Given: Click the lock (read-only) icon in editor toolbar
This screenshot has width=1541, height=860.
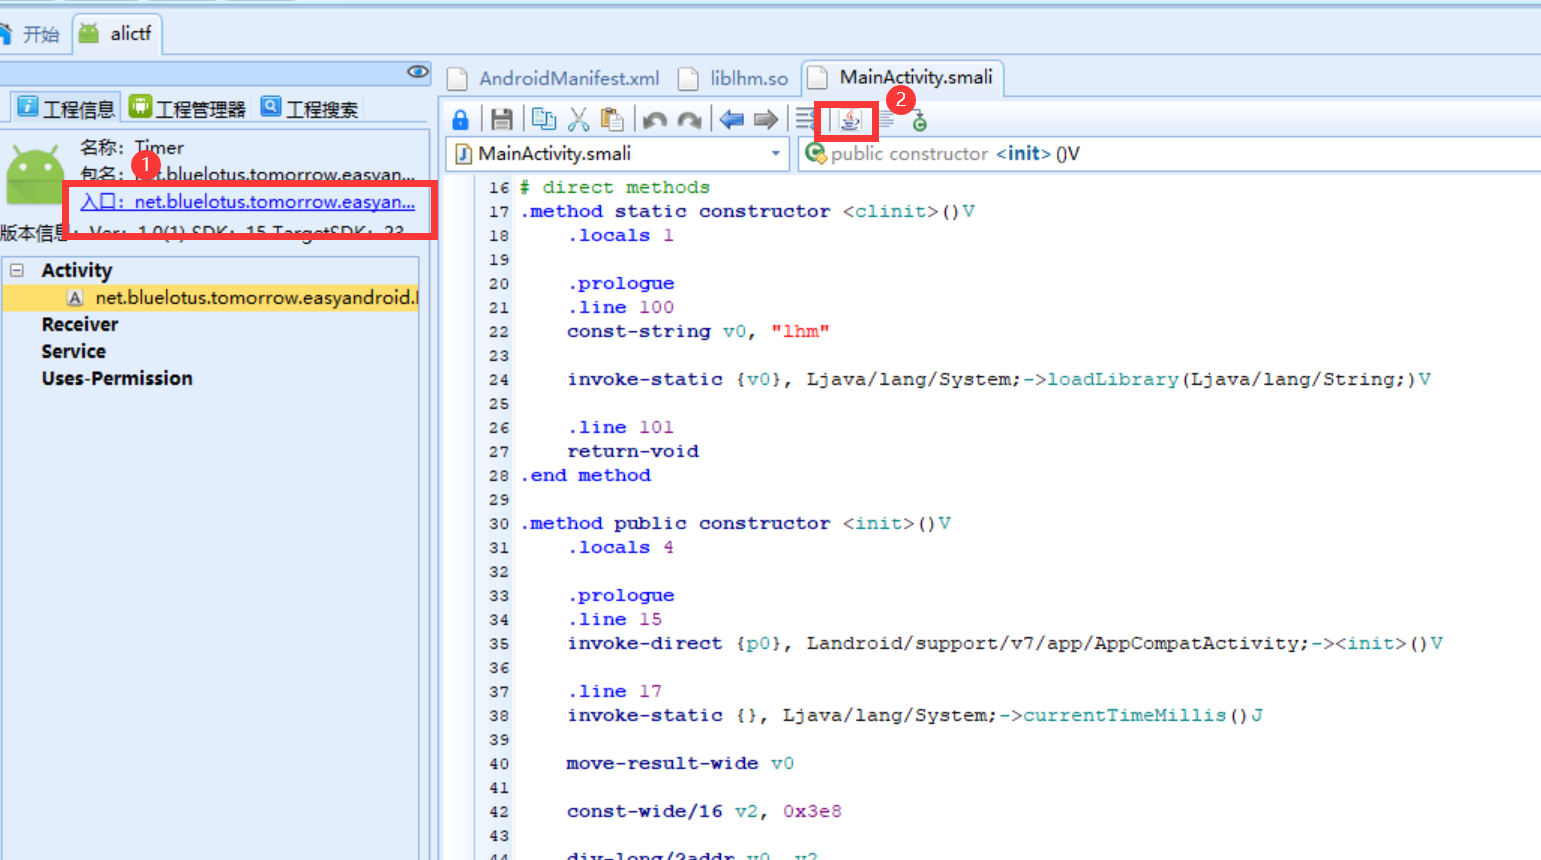Looking at the screenshot, I should pyautogui.click(x=460, y=120).
